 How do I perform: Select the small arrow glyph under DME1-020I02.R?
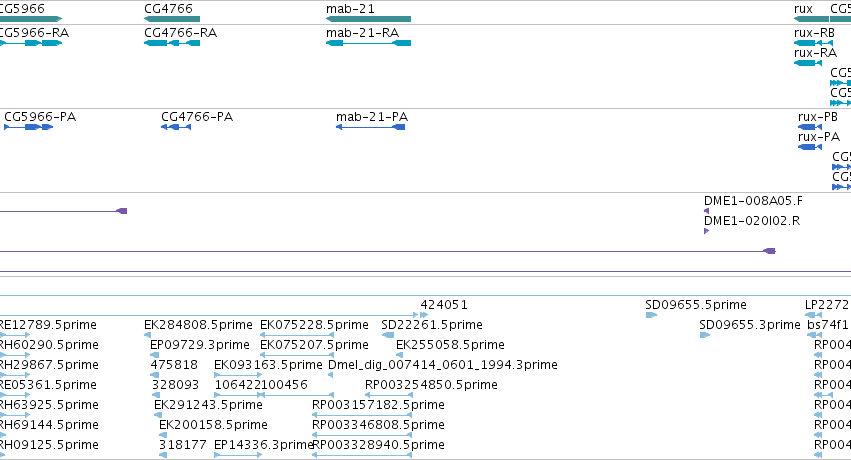click(706, 231)
